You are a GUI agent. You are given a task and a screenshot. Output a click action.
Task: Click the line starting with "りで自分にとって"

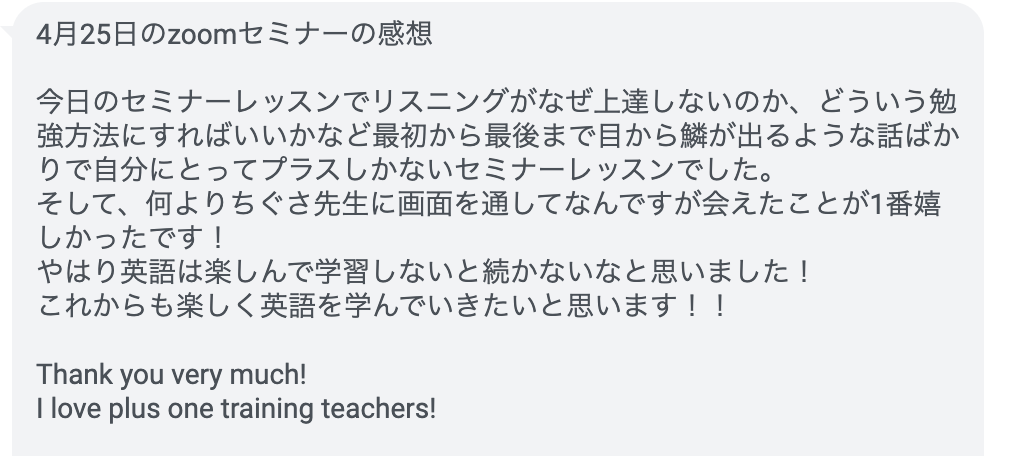pyautogui.click(x=405, y=170)
